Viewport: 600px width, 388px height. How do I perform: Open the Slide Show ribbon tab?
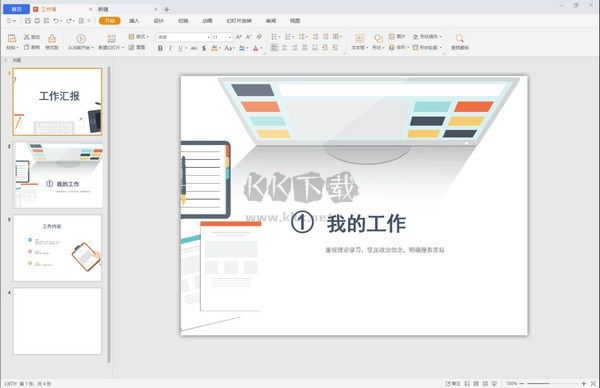click(x=239, y=21)
